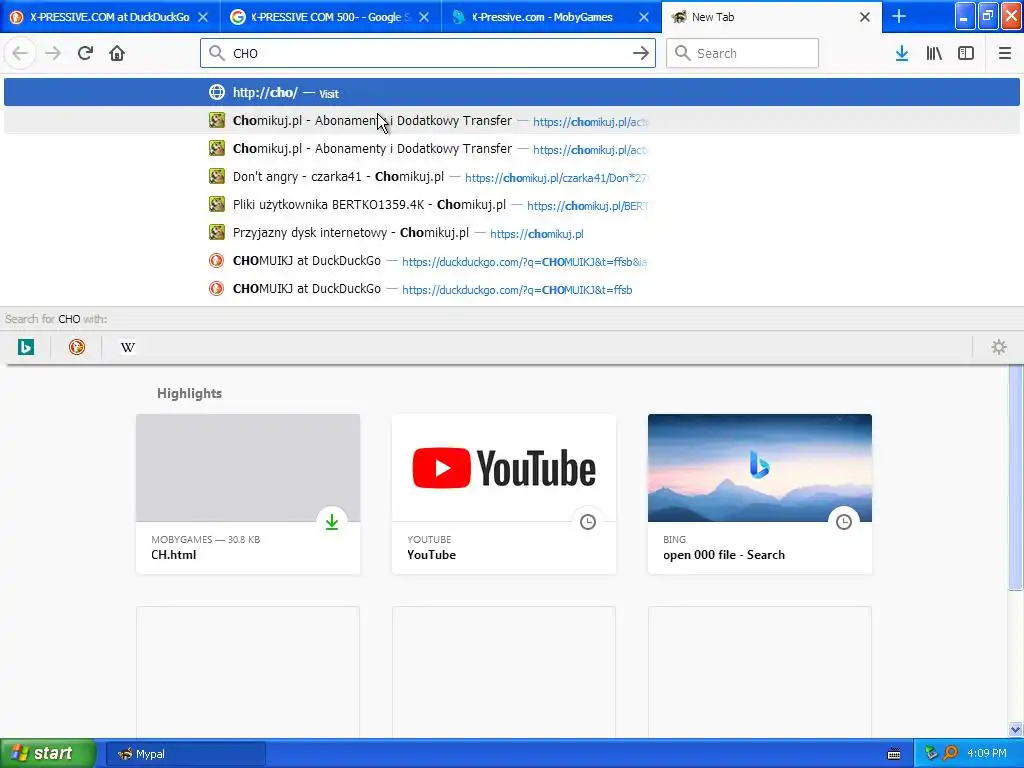This screenshot has width=1024, height=768.
Task: Open CHOMUIKJ DuckDuckGo suggestion with ffsb&ia URL
Action: click(512, 261)
